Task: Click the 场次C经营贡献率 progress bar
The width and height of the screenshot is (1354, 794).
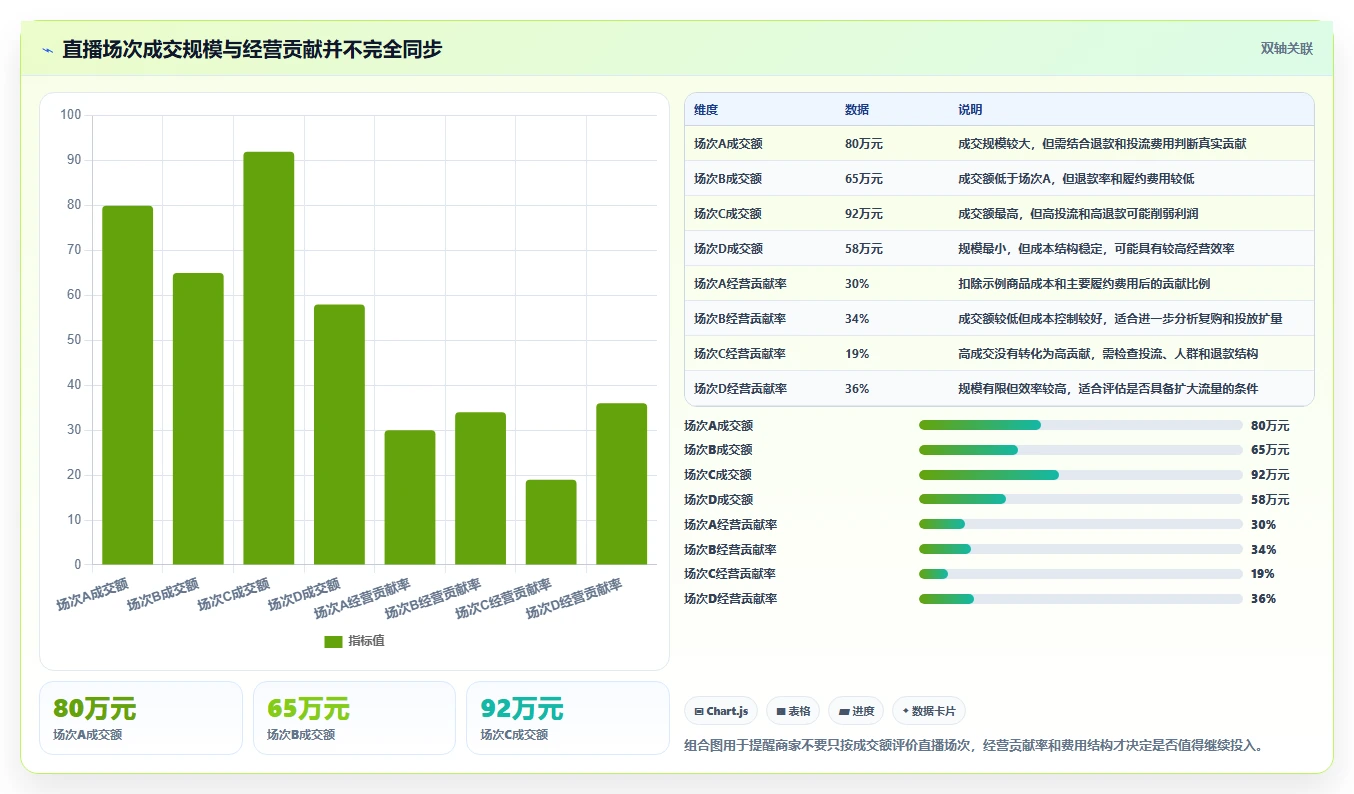Action: pyautogui.click(x=1080, y=574)
